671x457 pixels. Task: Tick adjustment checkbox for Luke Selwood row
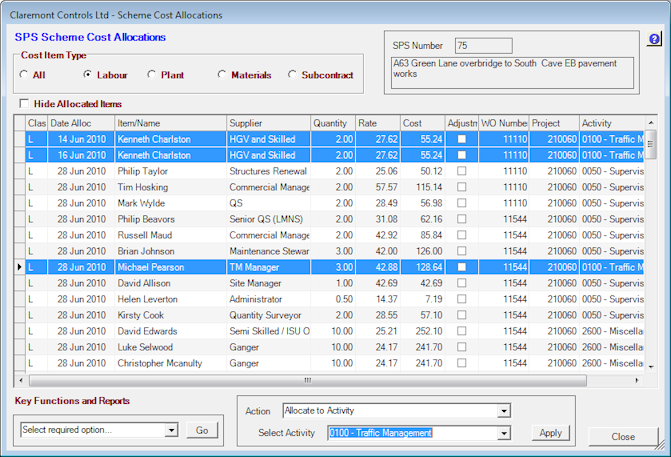point(461,347)
